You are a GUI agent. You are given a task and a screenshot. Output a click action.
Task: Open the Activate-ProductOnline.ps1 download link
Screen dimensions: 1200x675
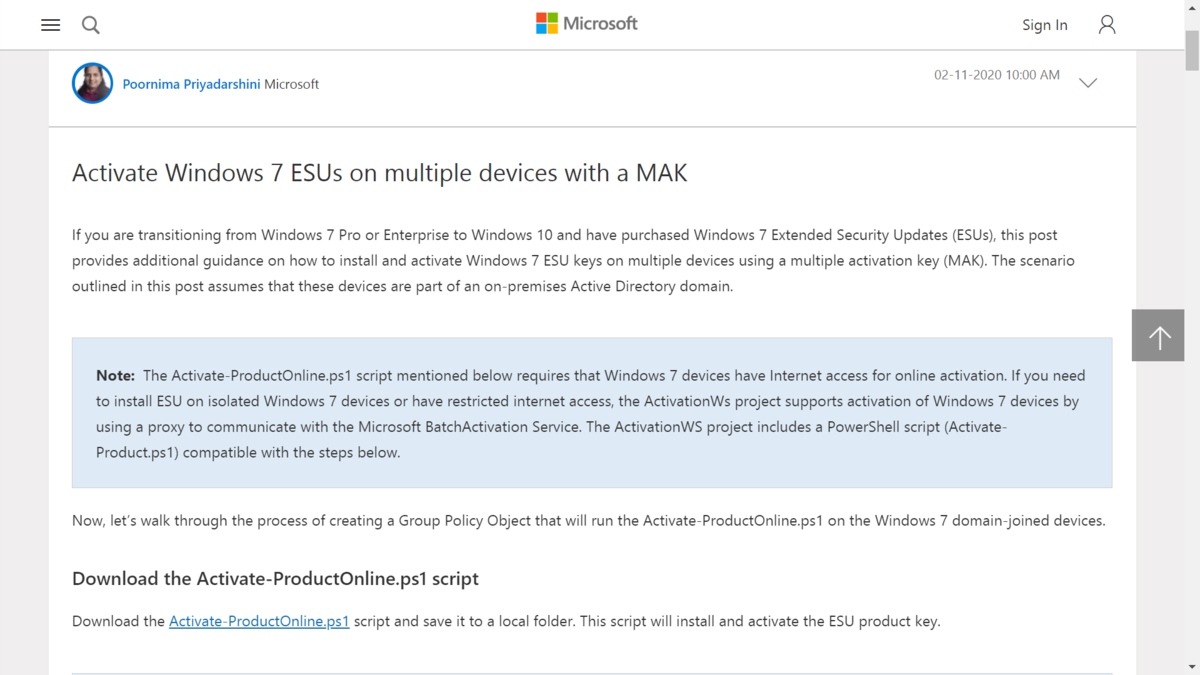coord(259,621)
